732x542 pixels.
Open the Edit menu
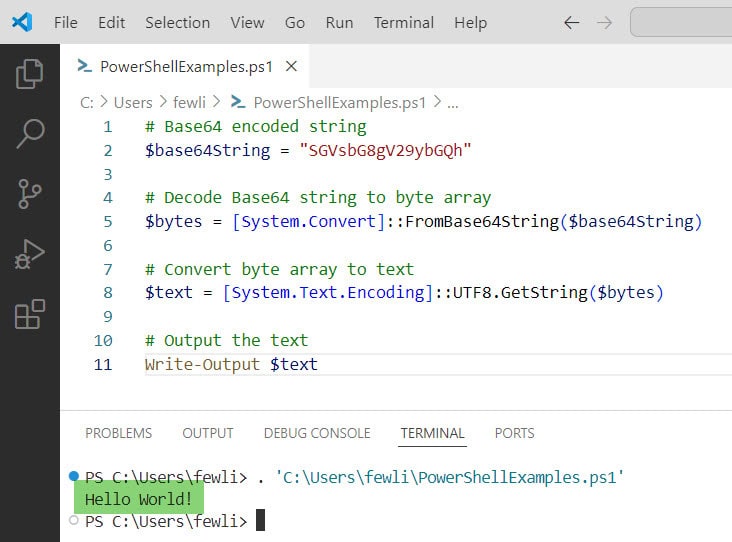(112, 22)
